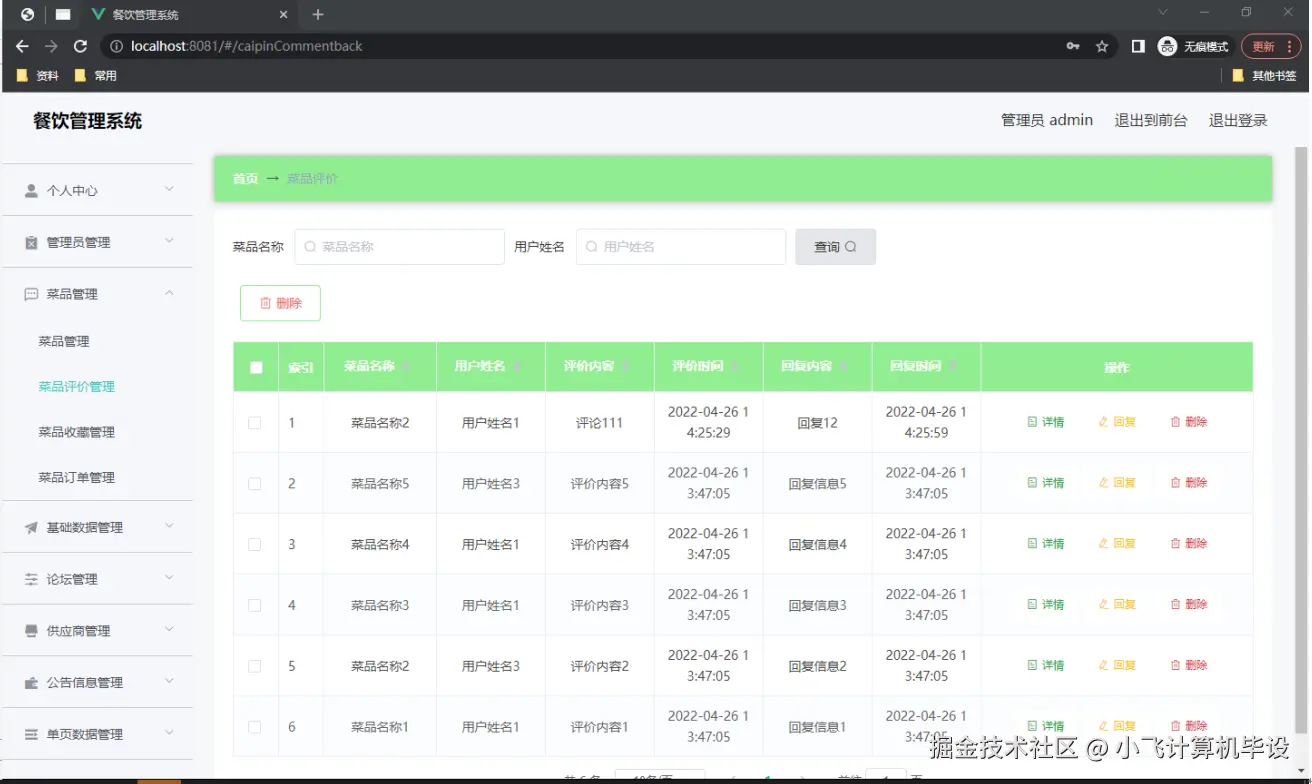Open the browser side panel icon

pos(1138,46)
